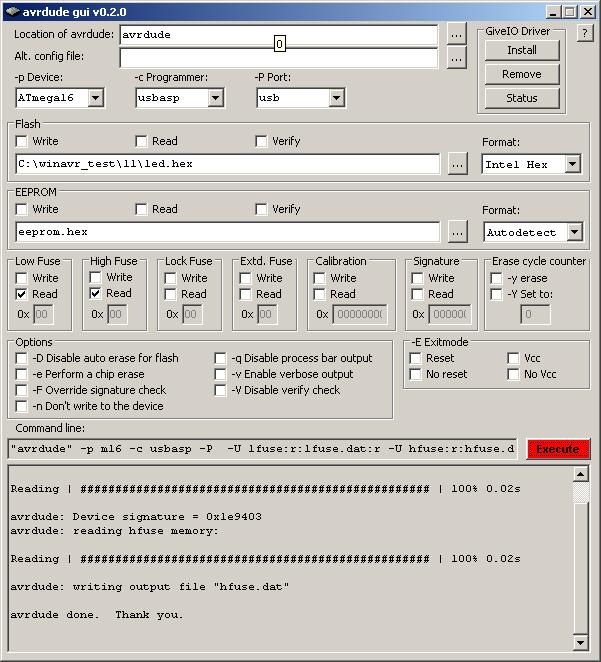601x662 pixels.
Task: Browse for alternate config file
Action: tap(457, 58)
